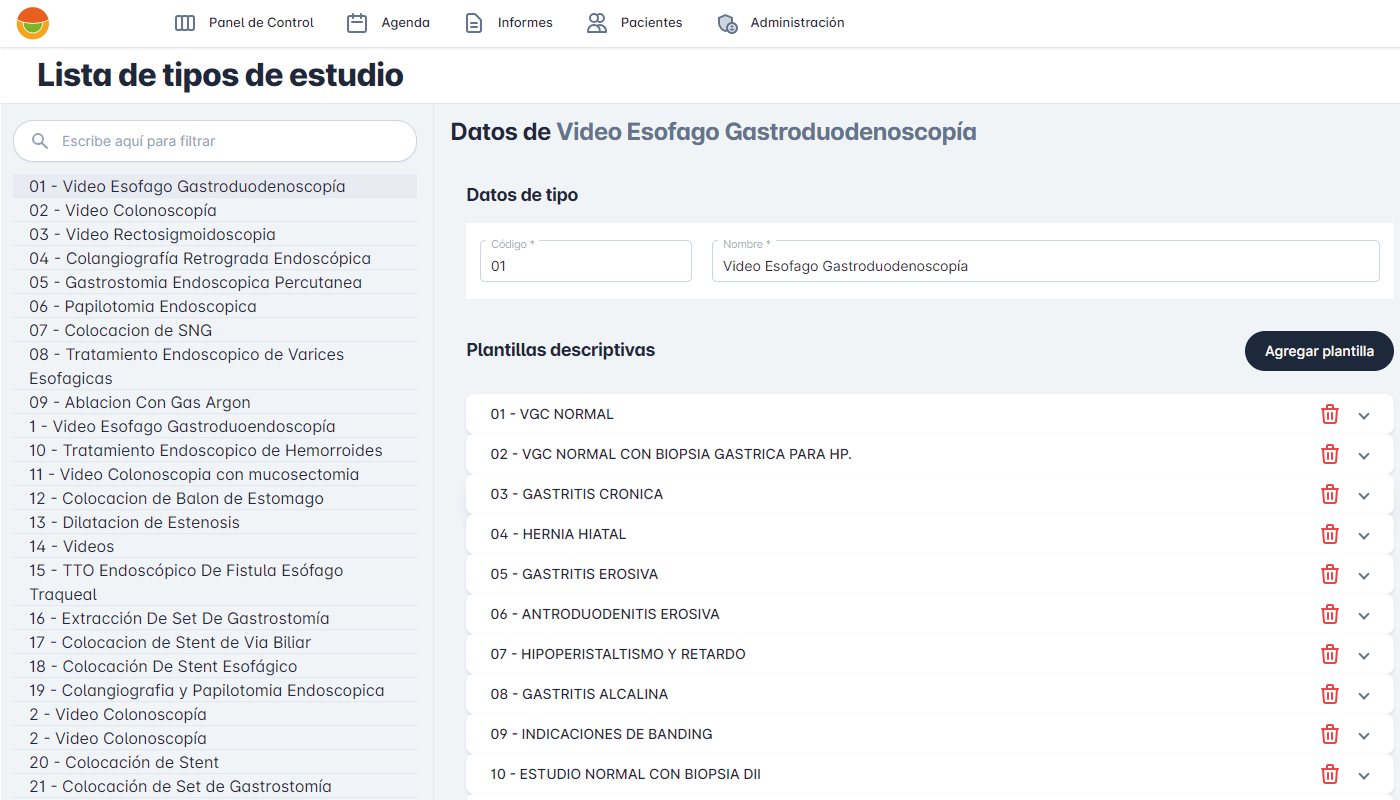This screenshot has width=1400, height=800.
Task: Open the Informes menu
Action: [508, 23]
